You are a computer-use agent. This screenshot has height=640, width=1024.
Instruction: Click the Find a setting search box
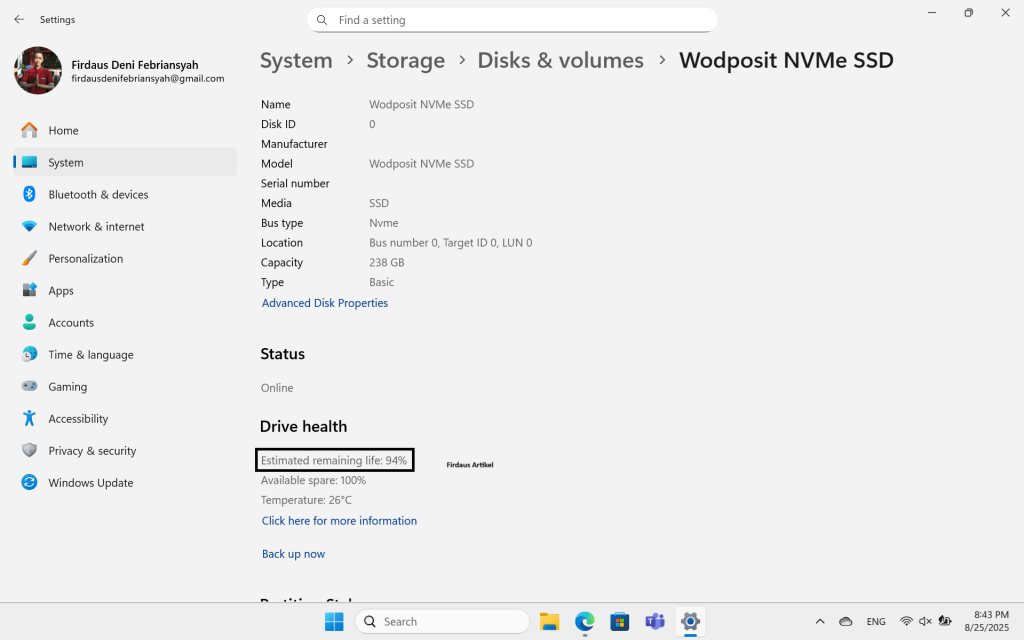[x=512, y=20]
